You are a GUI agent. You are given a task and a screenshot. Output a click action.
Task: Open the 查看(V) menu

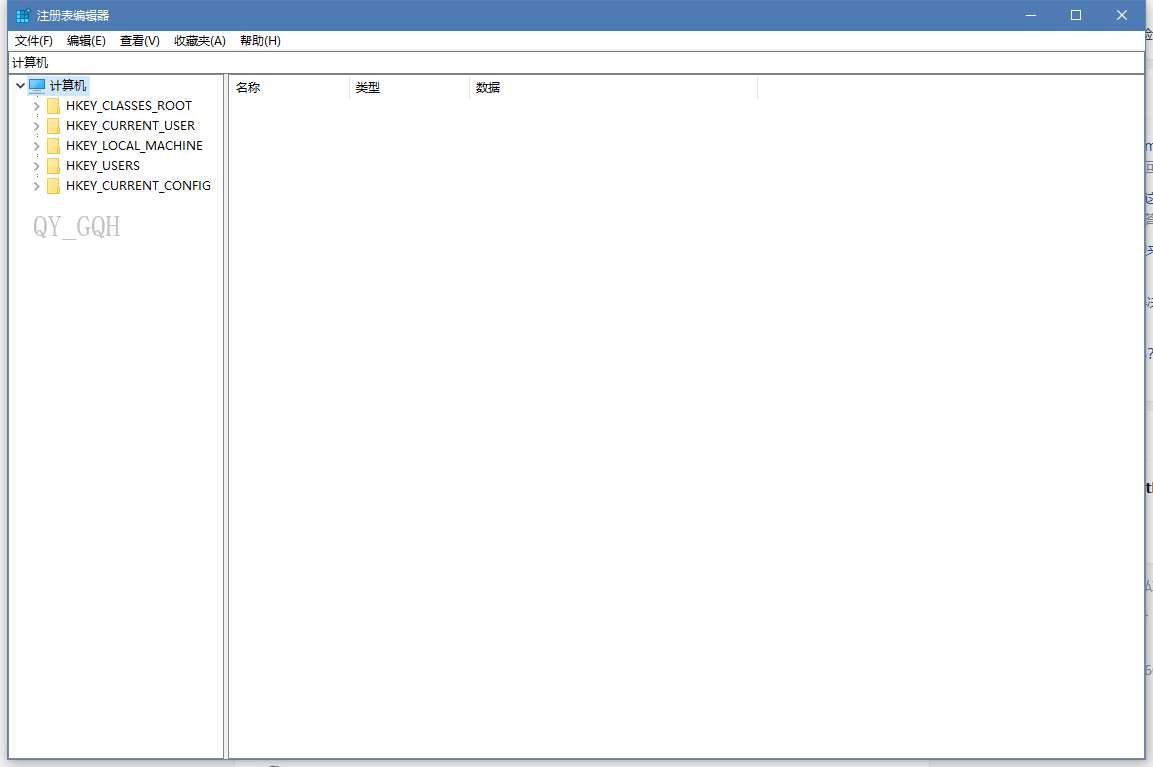tap(140, 40)
